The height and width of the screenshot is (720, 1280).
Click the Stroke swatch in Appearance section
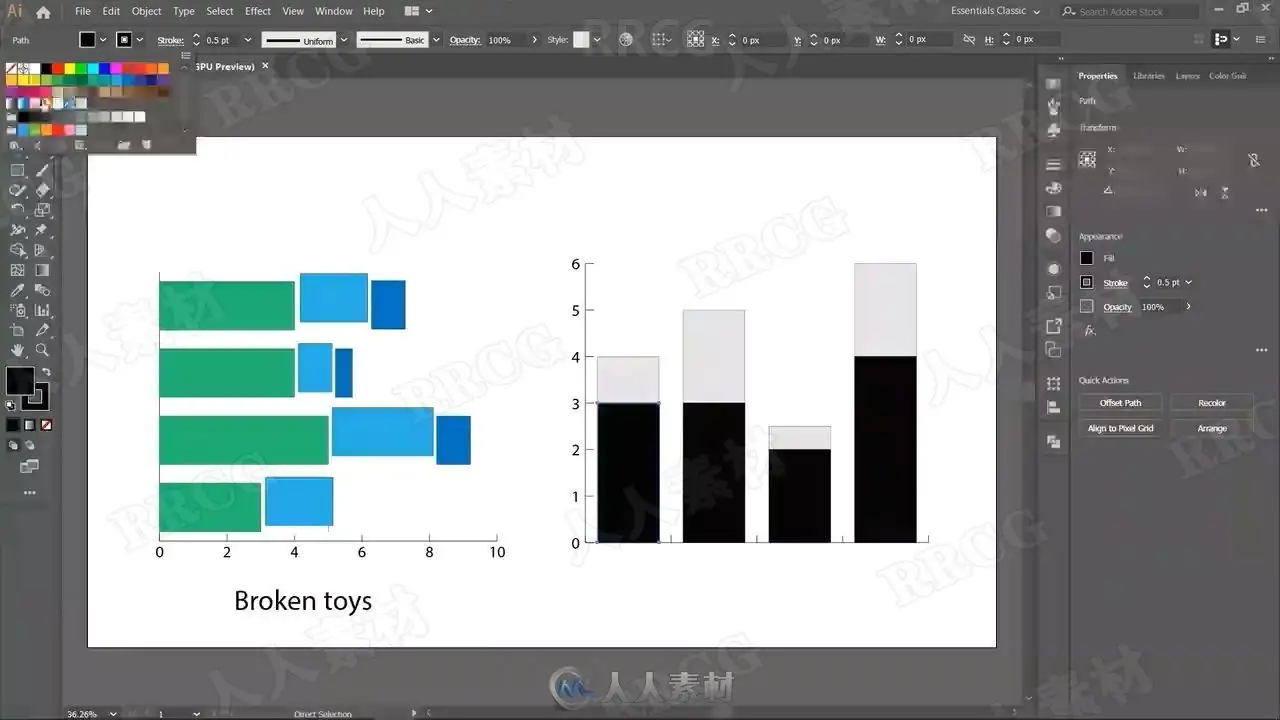[x=1087, y=283]
